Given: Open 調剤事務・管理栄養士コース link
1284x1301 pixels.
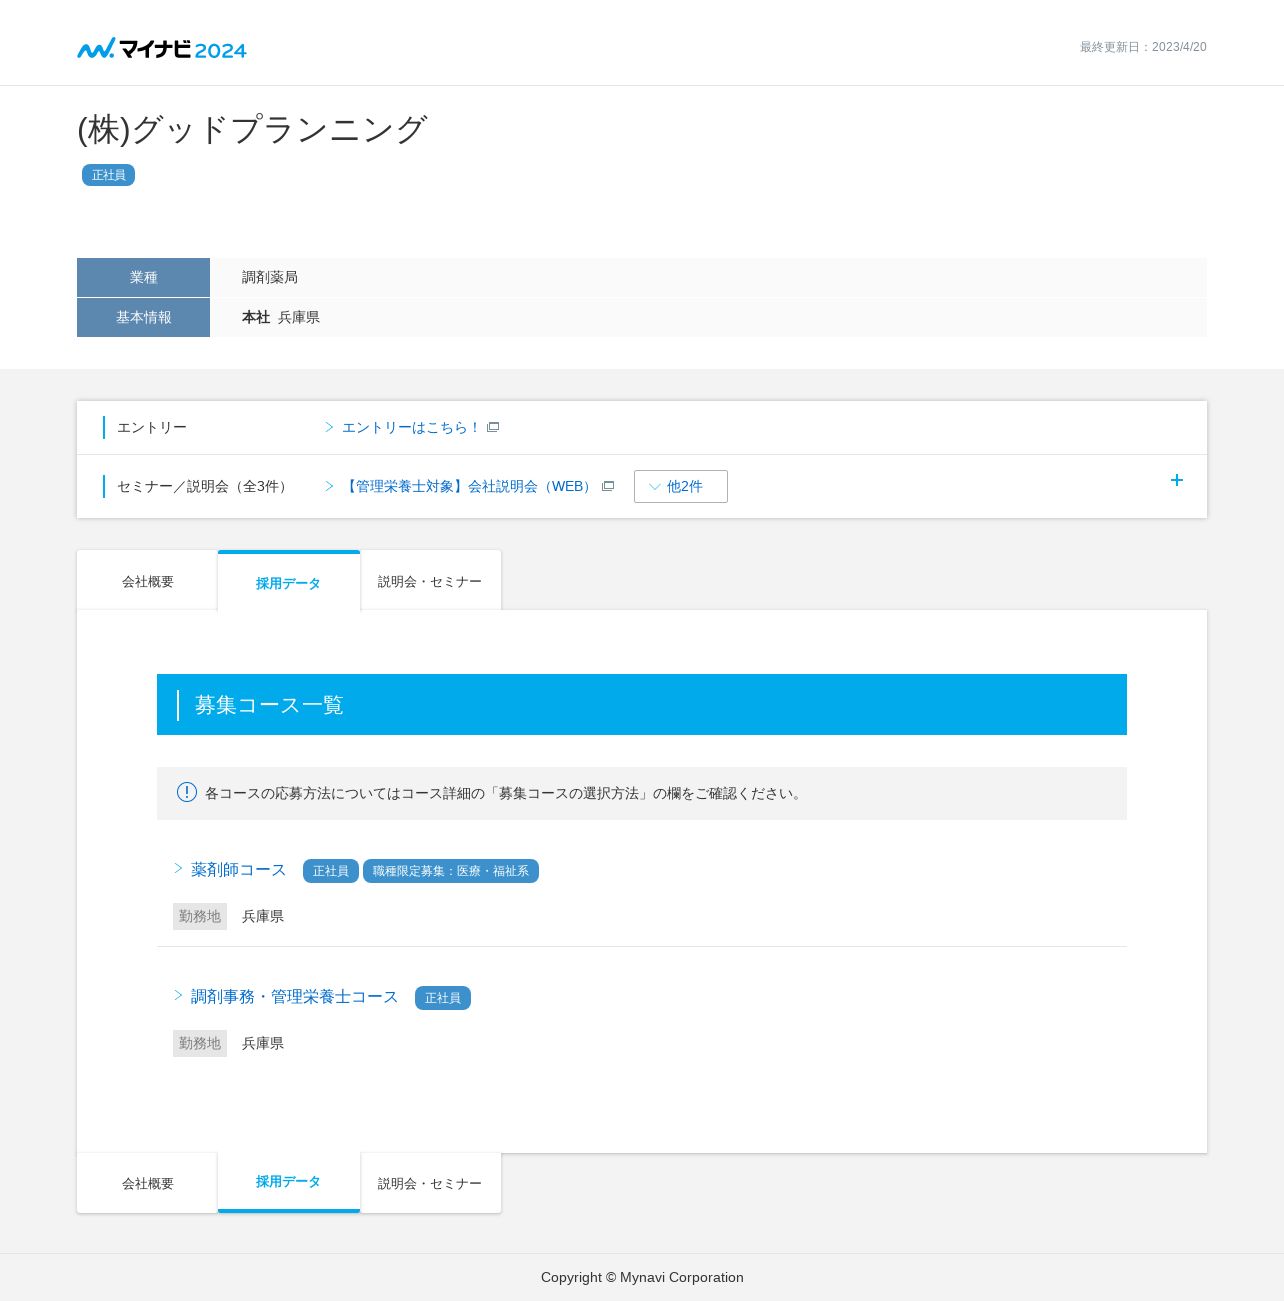Looking at the screenshot, I should coord(295,997).
